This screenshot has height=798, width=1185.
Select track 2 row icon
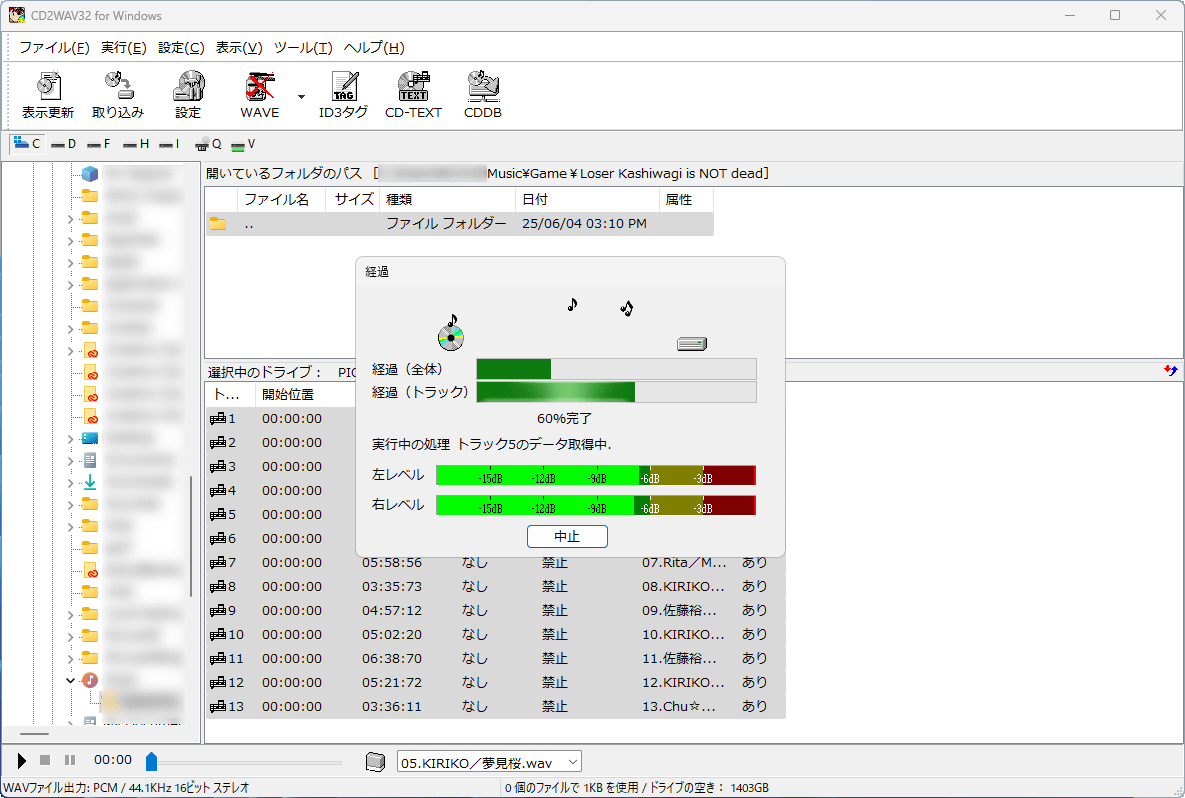point(218,443)
